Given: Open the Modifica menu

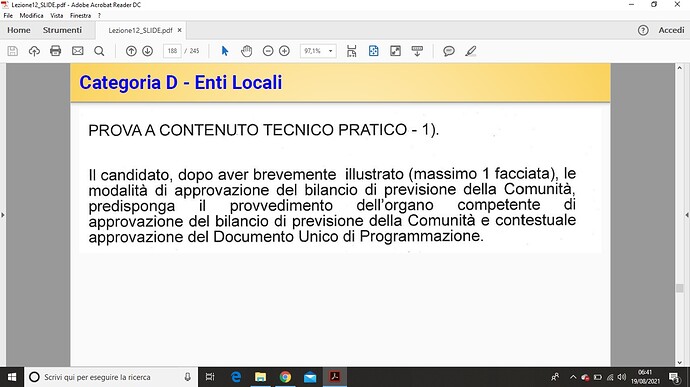Looking at the screenshot, I should (31, 15).
